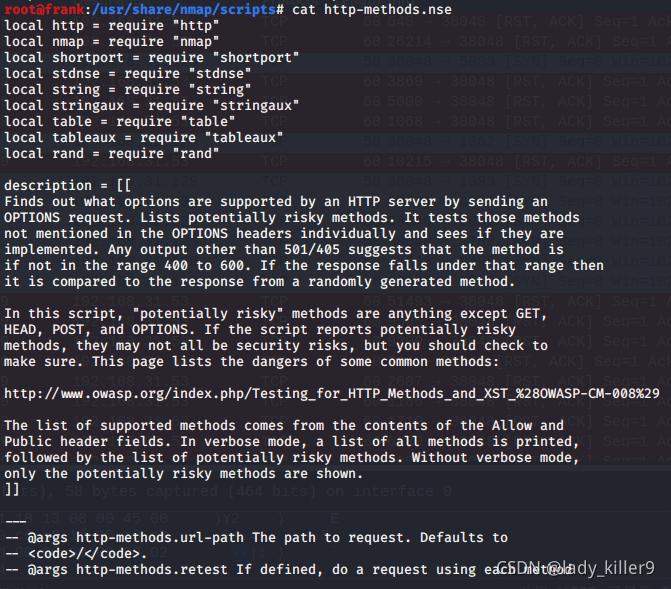Viewport: 671px width, 589px height.
Task: Click the 'local stringaux = require' line
Action: point(151,105)
